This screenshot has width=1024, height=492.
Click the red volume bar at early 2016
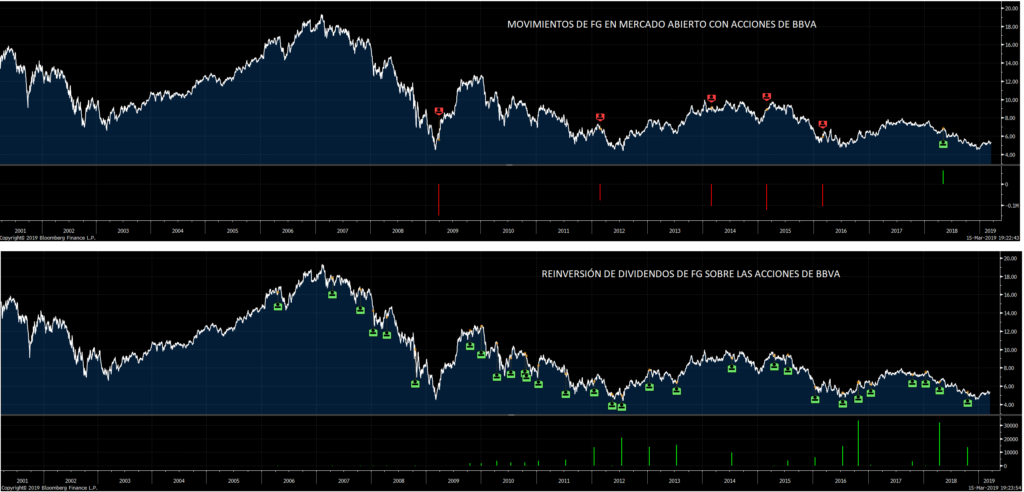pyautogui.click(x=823, y=195)
